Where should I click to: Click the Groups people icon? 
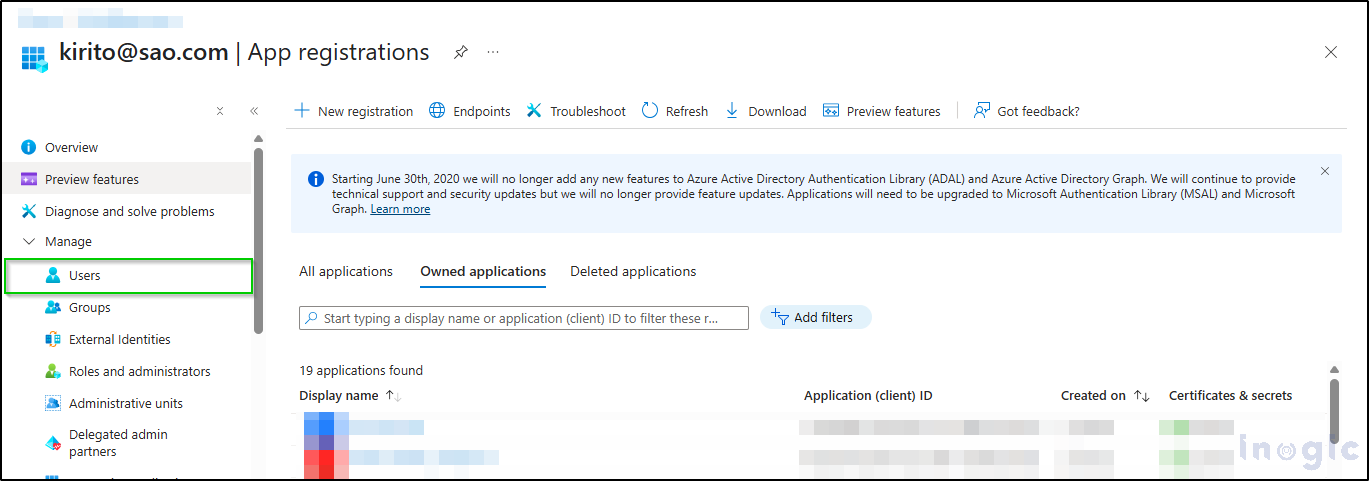pos(53,307)
